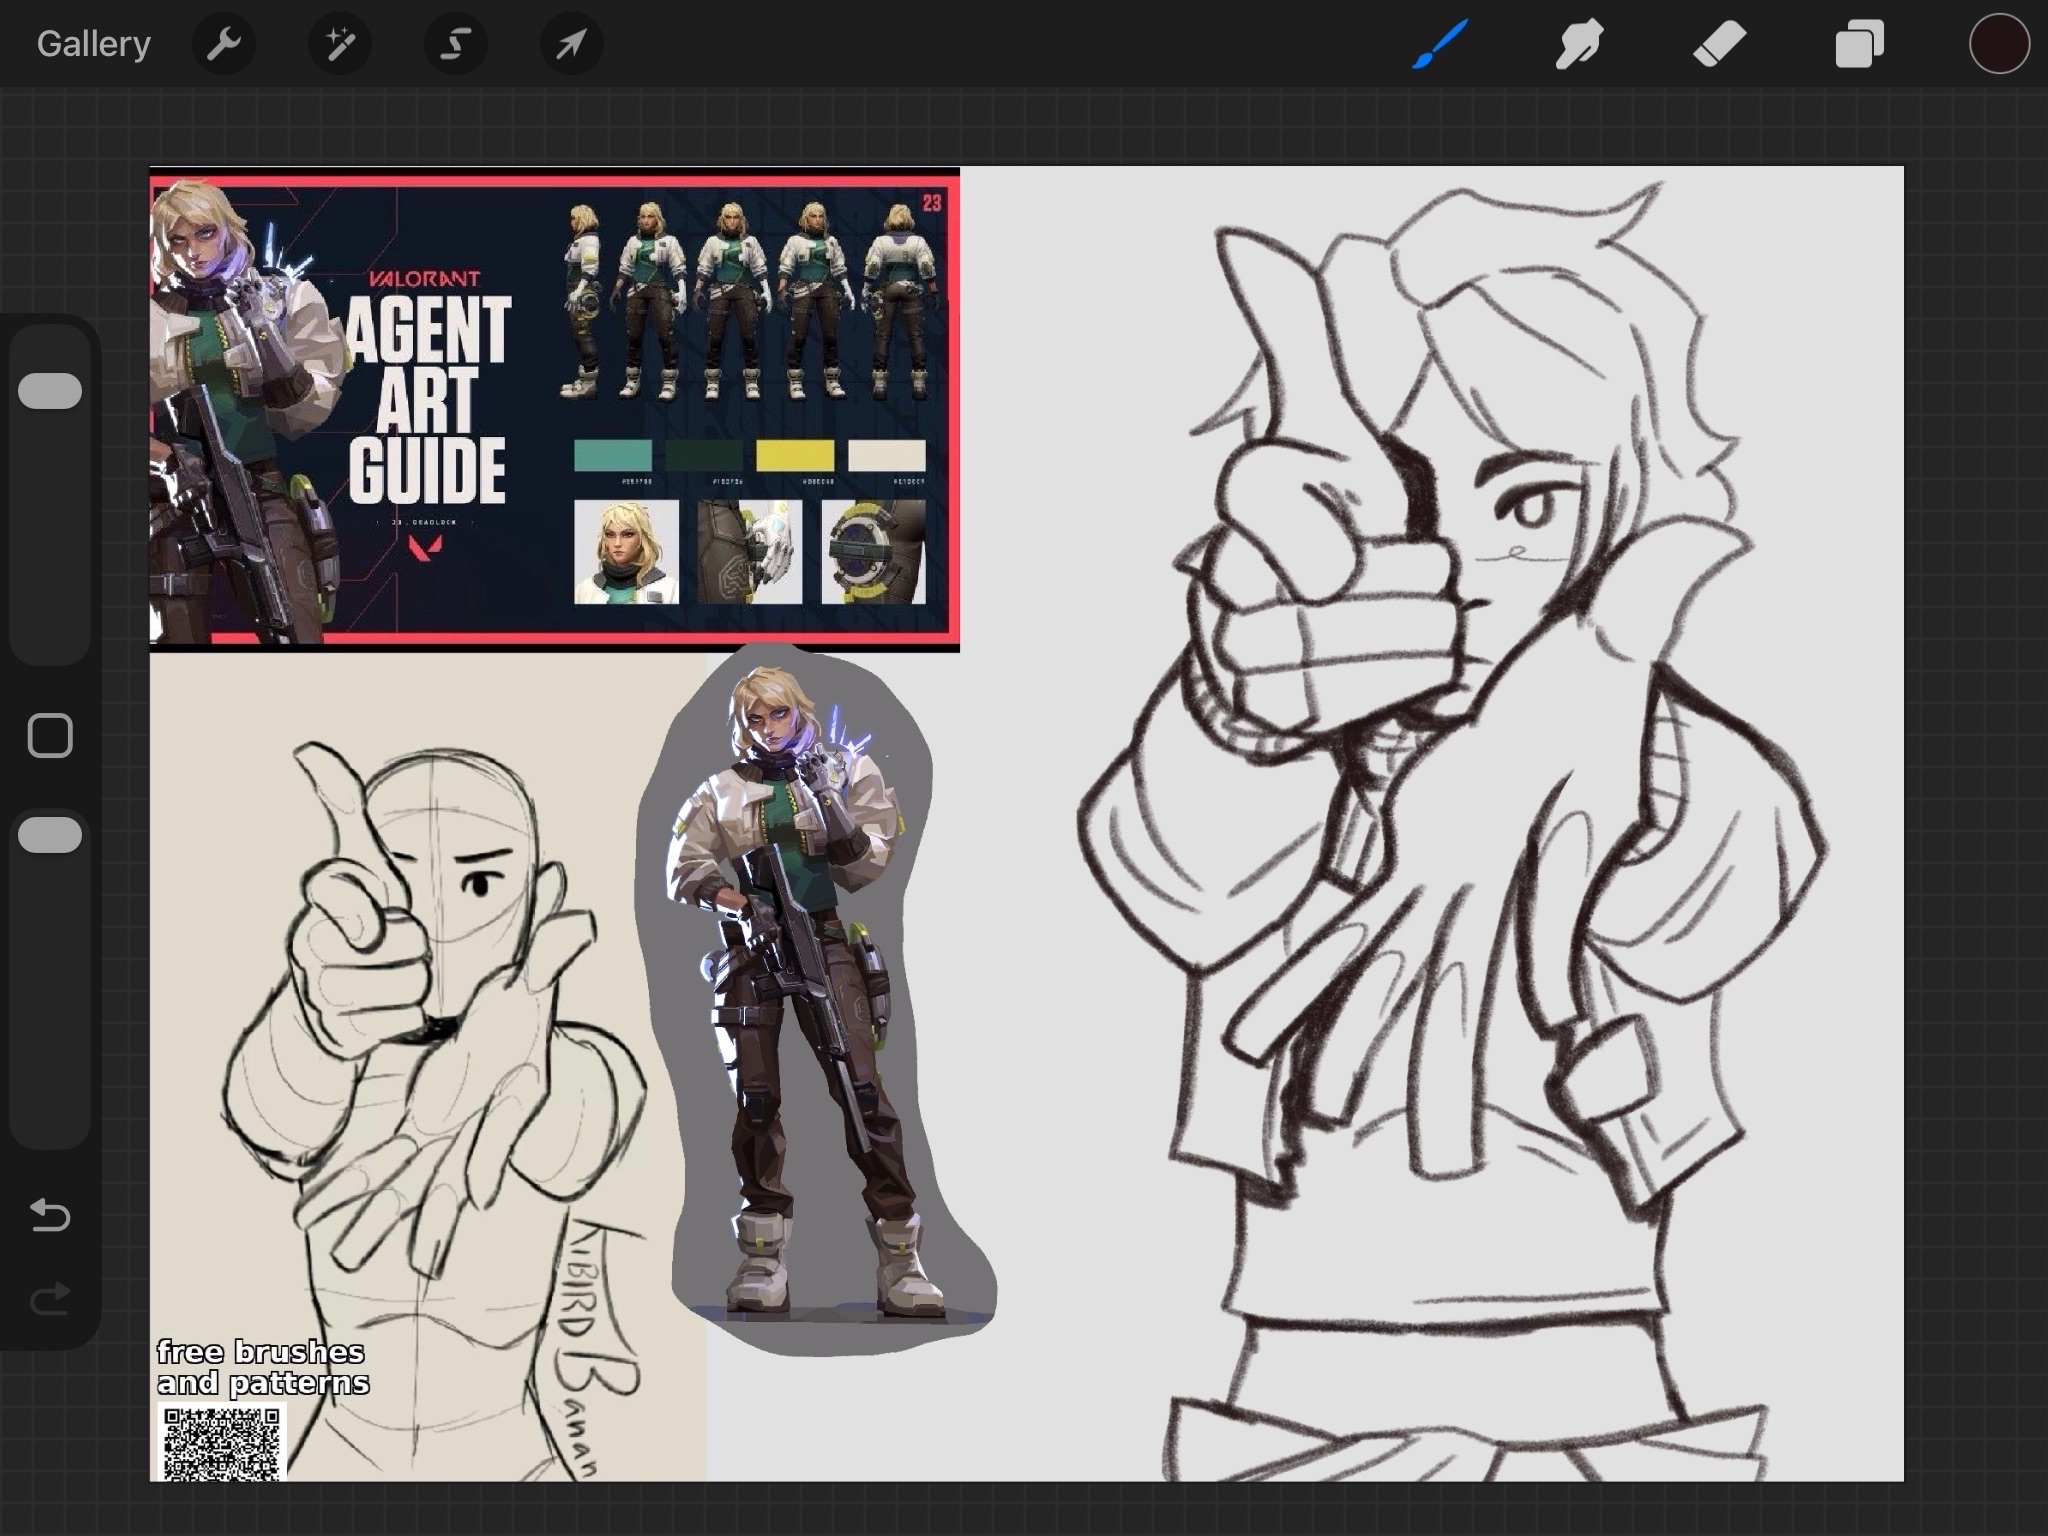
Task: Activate the Transform arrow tool
Action: (x=571, y=44)
